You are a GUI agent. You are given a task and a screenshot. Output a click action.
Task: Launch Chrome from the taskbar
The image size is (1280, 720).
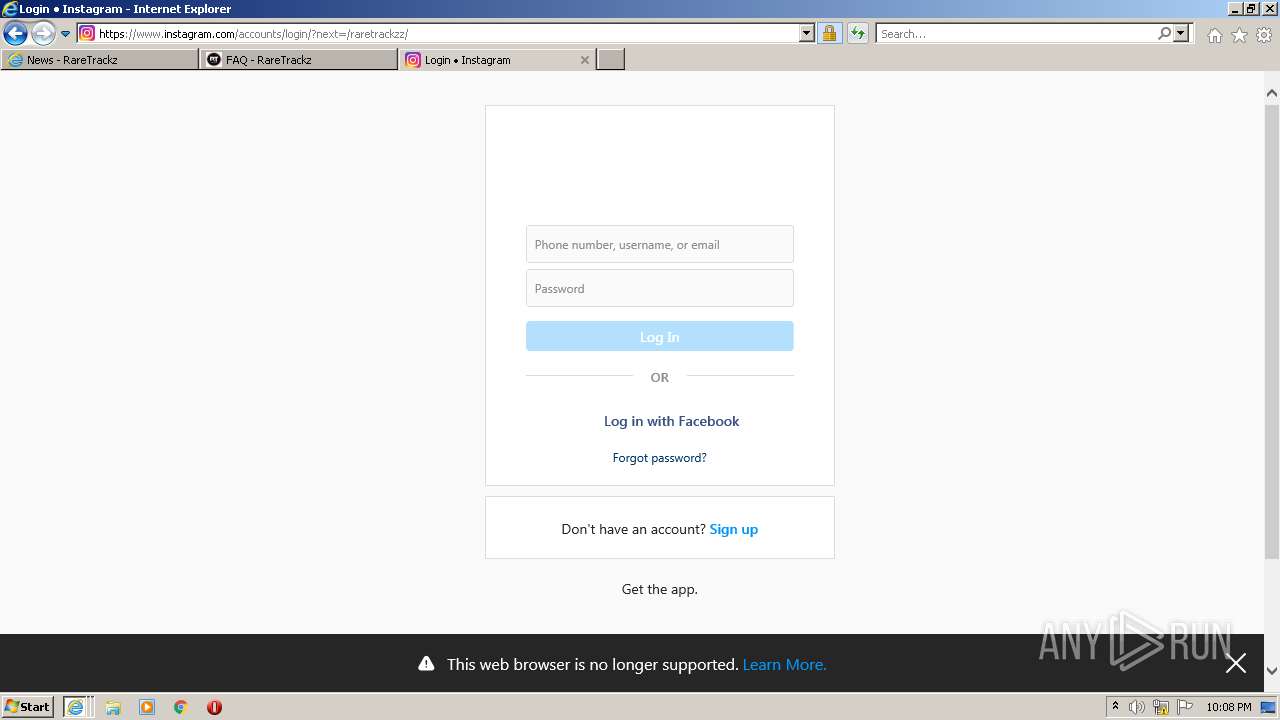(181, 707)
